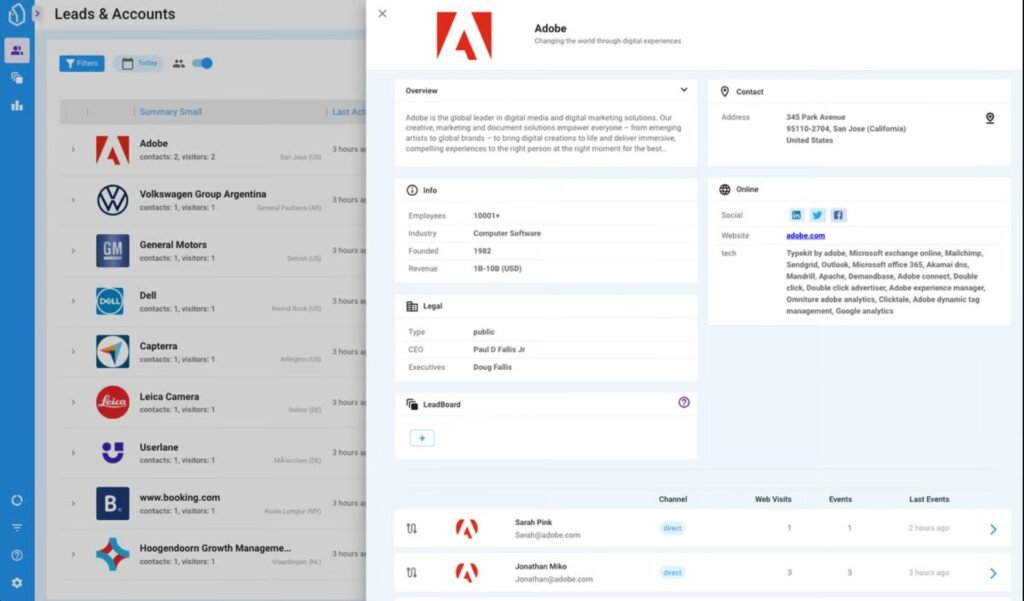Close the Adobe detail panel

pyautogui.click(x=383, y=14)
